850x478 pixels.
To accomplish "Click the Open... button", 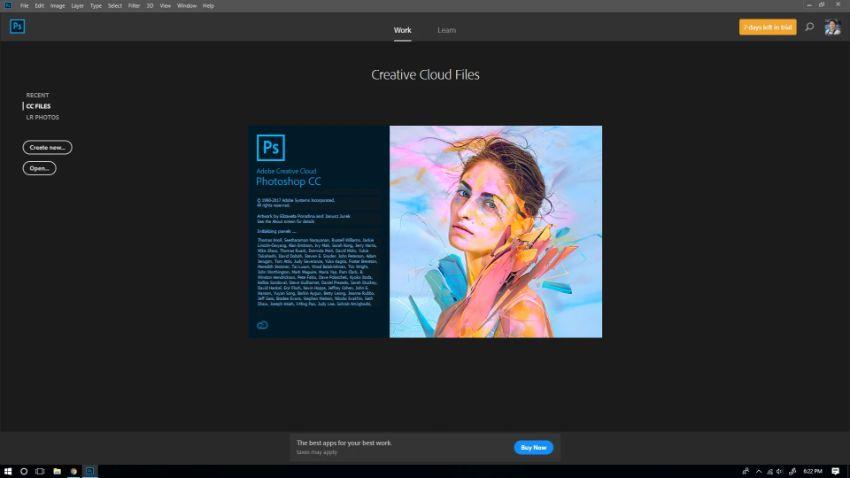I will point(39,168).
